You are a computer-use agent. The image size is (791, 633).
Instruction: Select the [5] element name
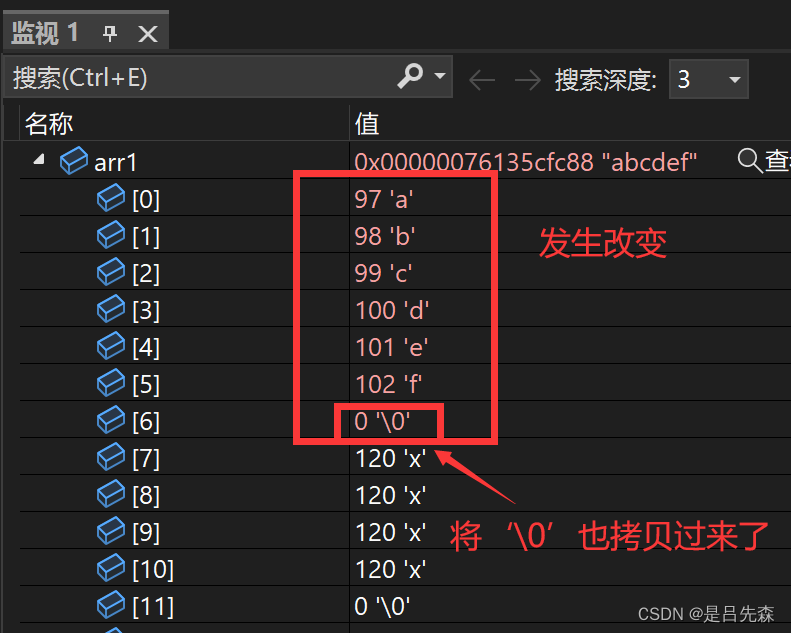click(x=146, y=385)
